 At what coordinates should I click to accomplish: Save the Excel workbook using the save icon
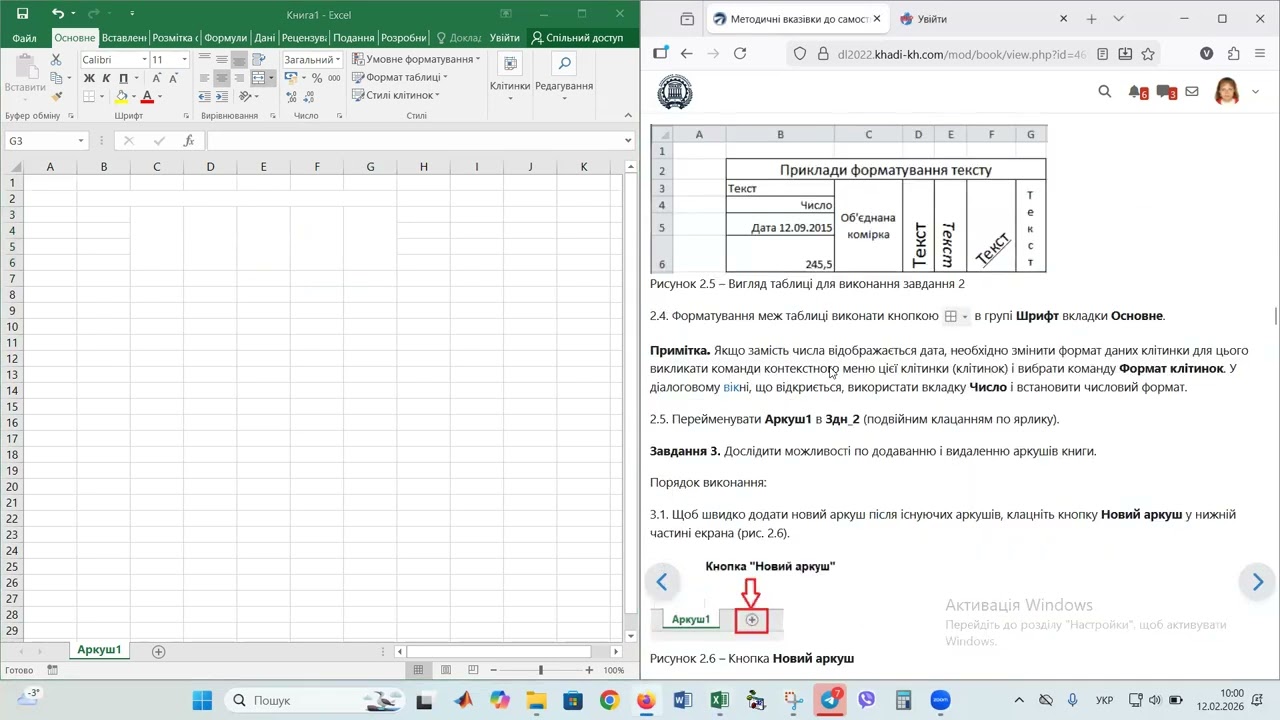[22, 14]
